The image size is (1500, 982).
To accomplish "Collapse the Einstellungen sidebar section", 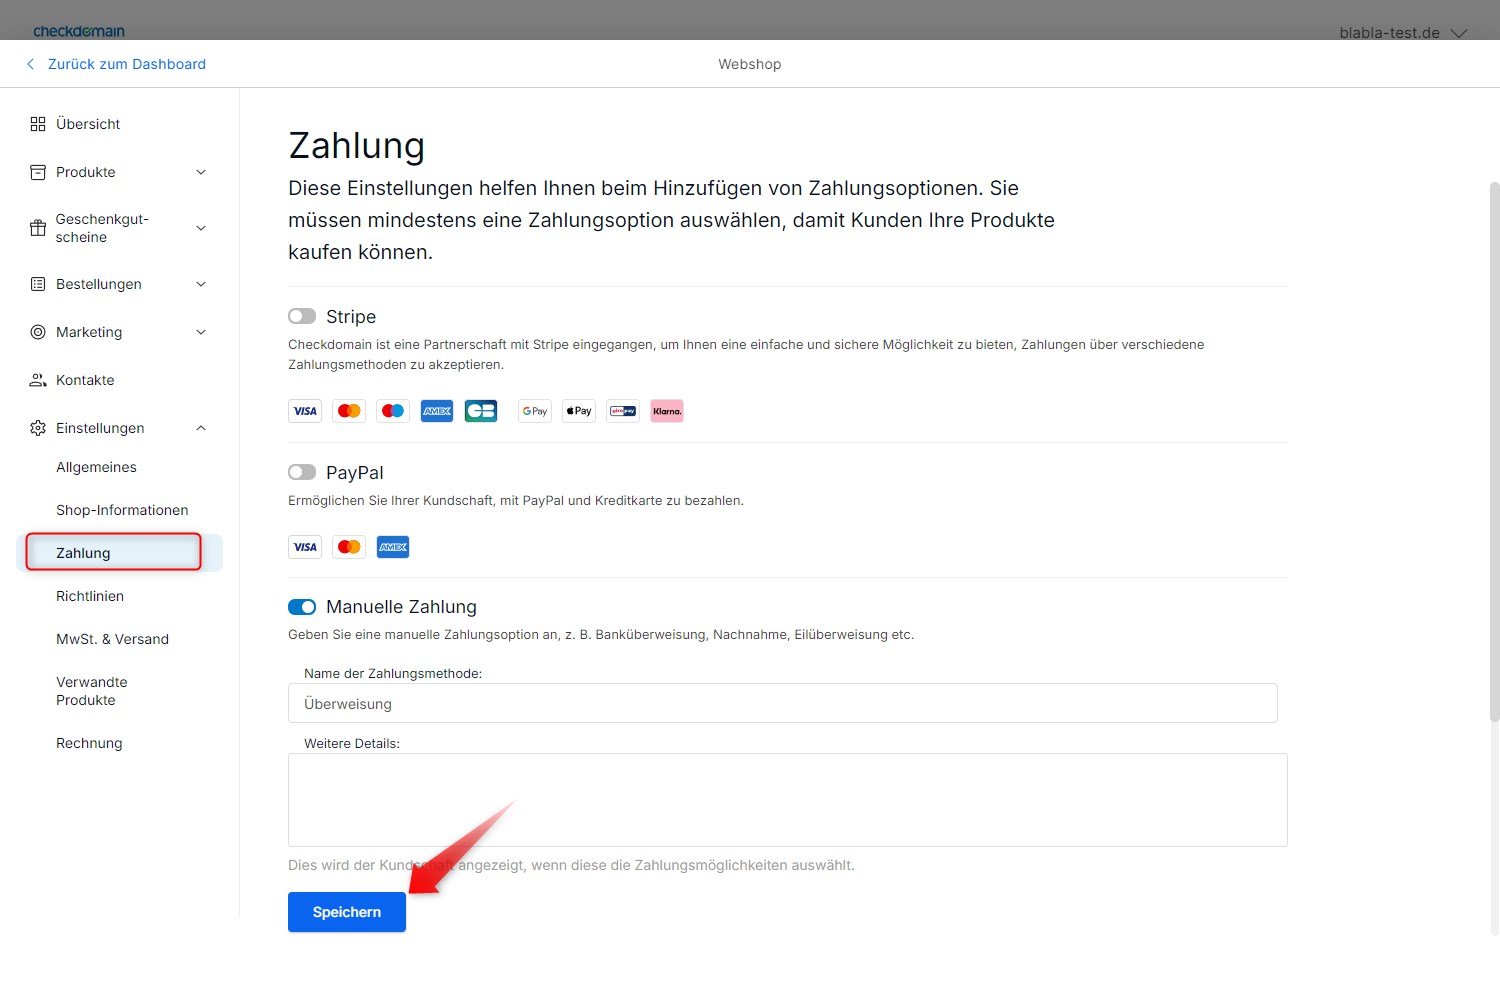I will (x=201, y=428).
